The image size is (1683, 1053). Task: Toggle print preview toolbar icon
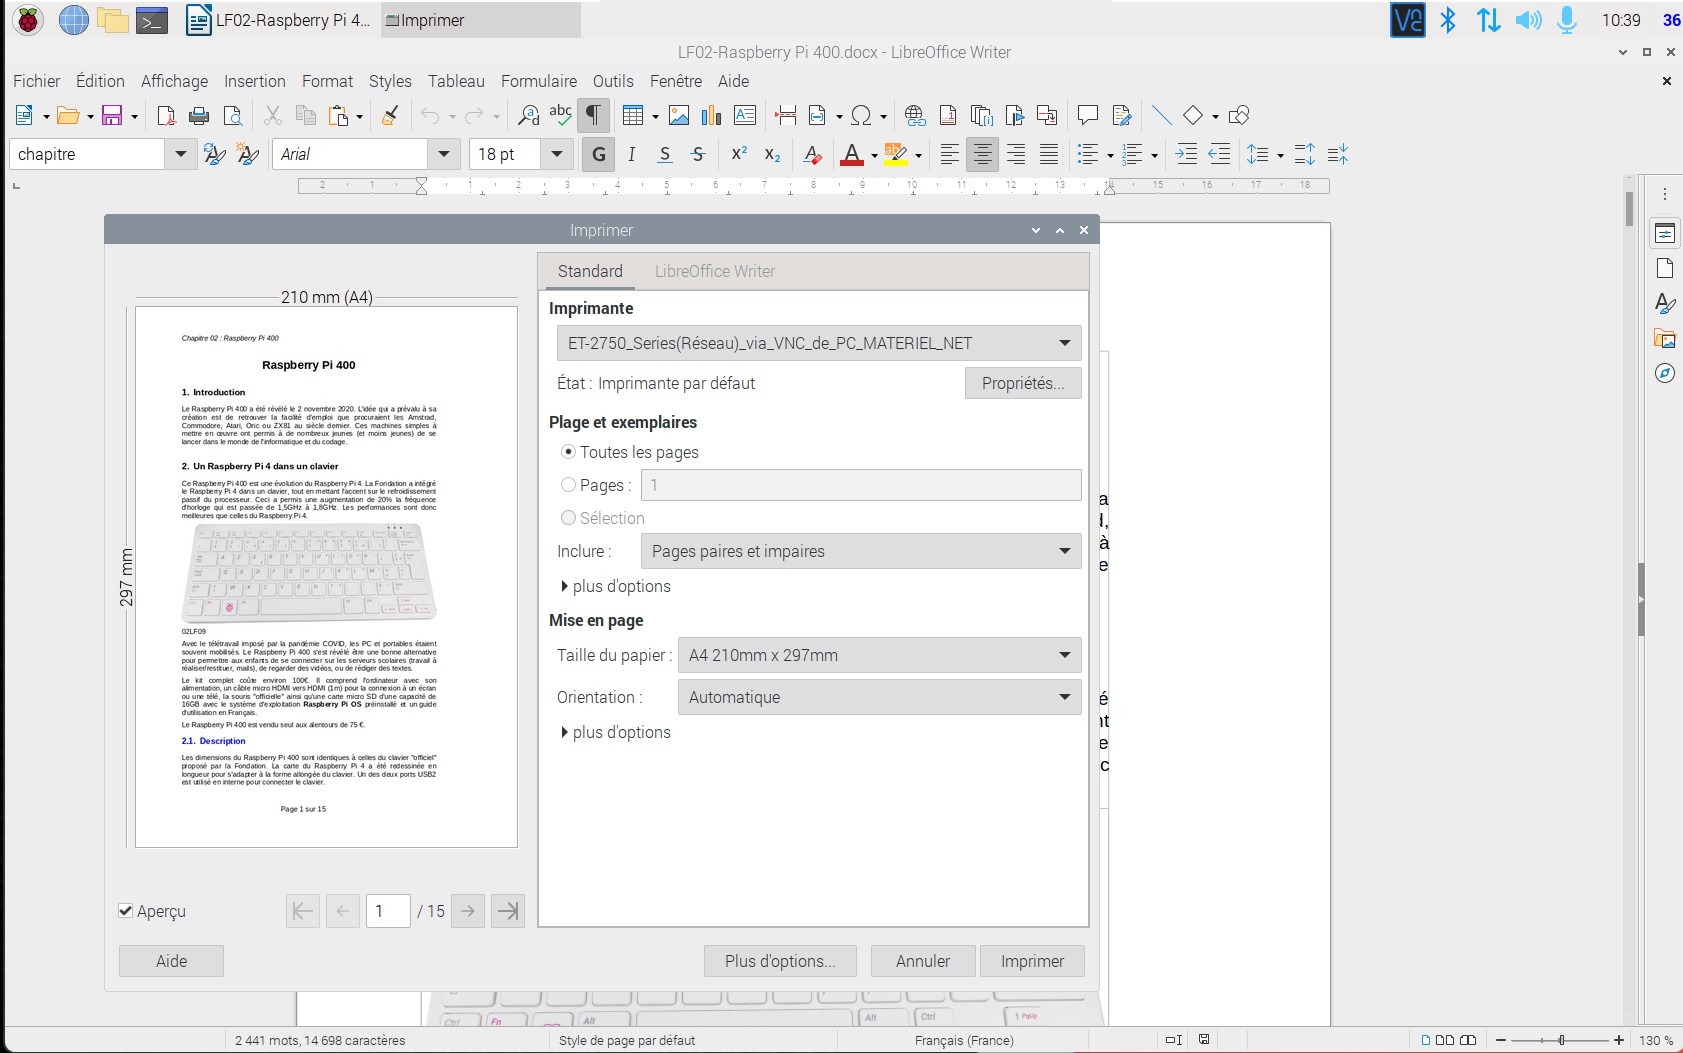pyautogui.click(x=233, y=116)
